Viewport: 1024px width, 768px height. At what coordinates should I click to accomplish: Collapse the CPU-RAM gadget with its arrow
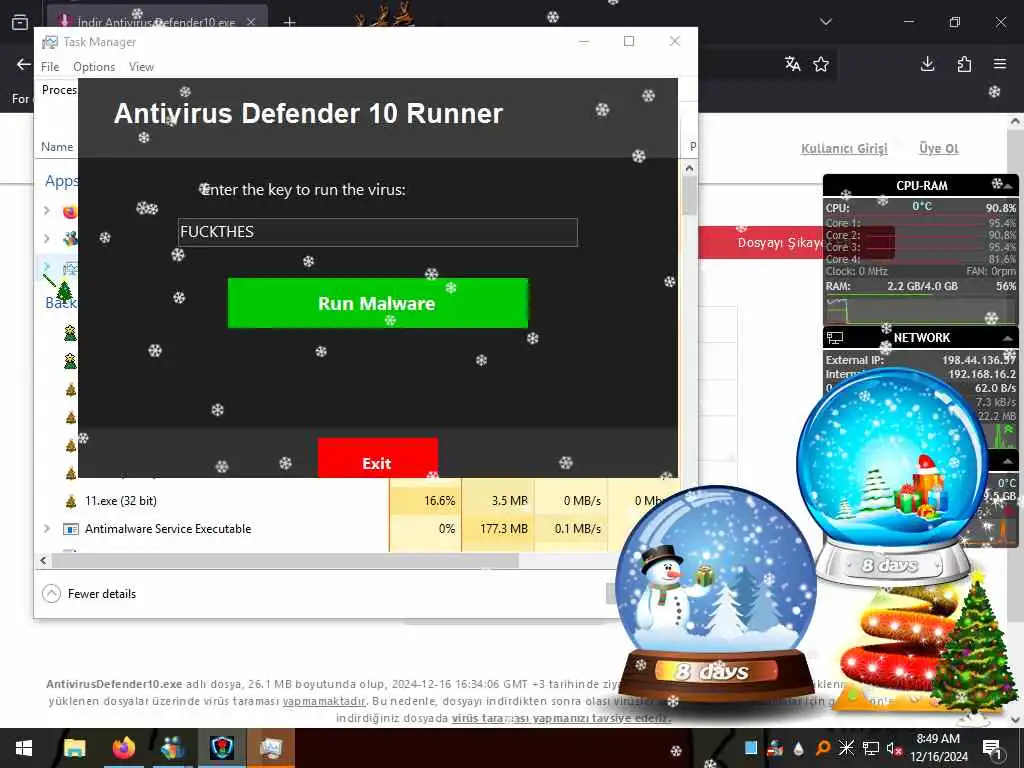1008,186
